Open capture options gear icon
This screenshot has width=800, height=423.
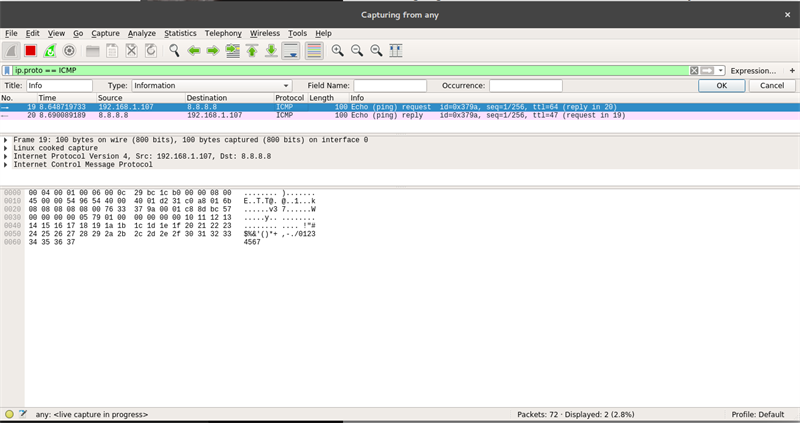tap(69, 50)
